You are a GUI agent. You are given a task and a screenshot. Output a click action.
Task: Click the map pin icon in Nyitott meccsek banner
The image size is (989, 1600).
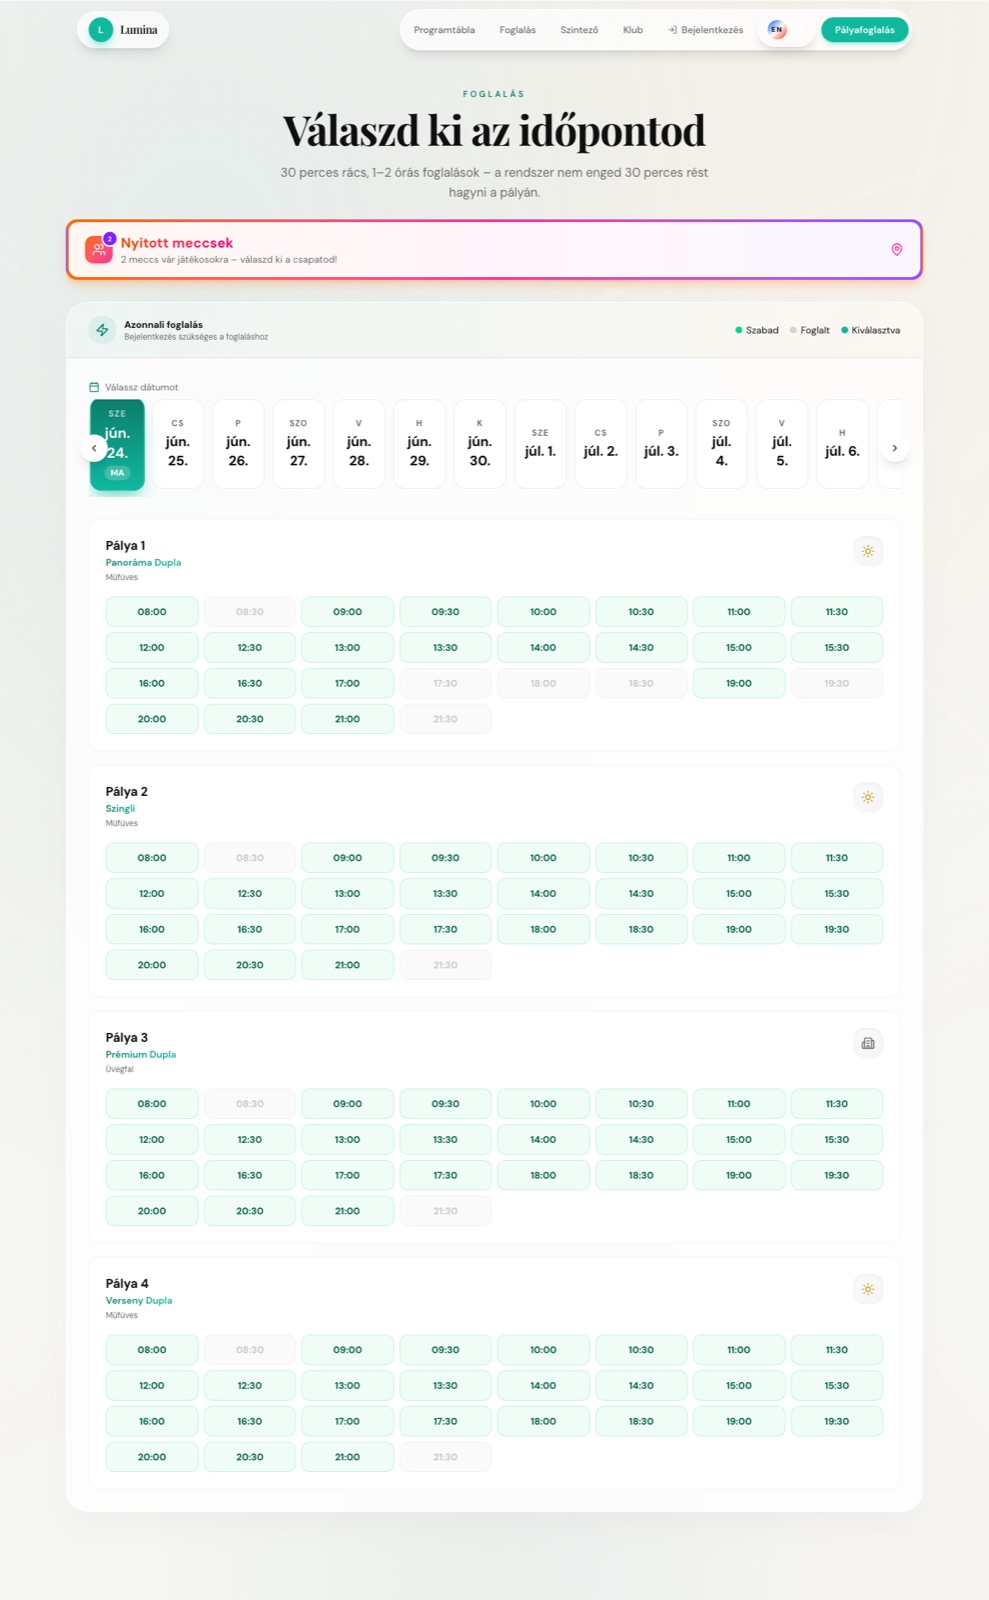point(897,250)
